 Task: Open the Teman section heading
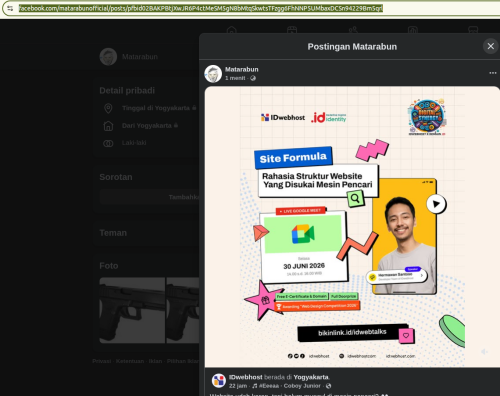(113, 233)
